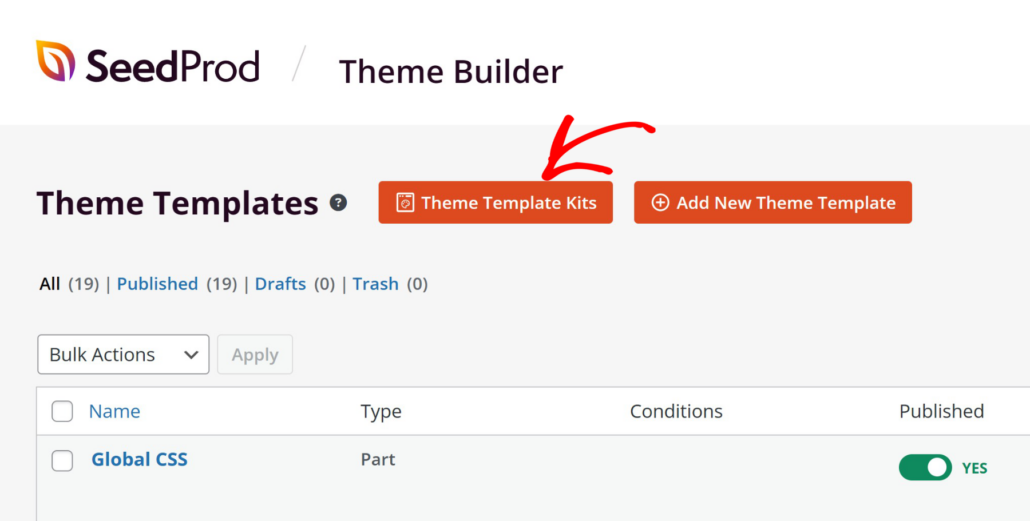Viewport: 1030px width, 521px height.
Task: Click the kit icon in Theme Template Kits
Action: [x=405, y=203]
